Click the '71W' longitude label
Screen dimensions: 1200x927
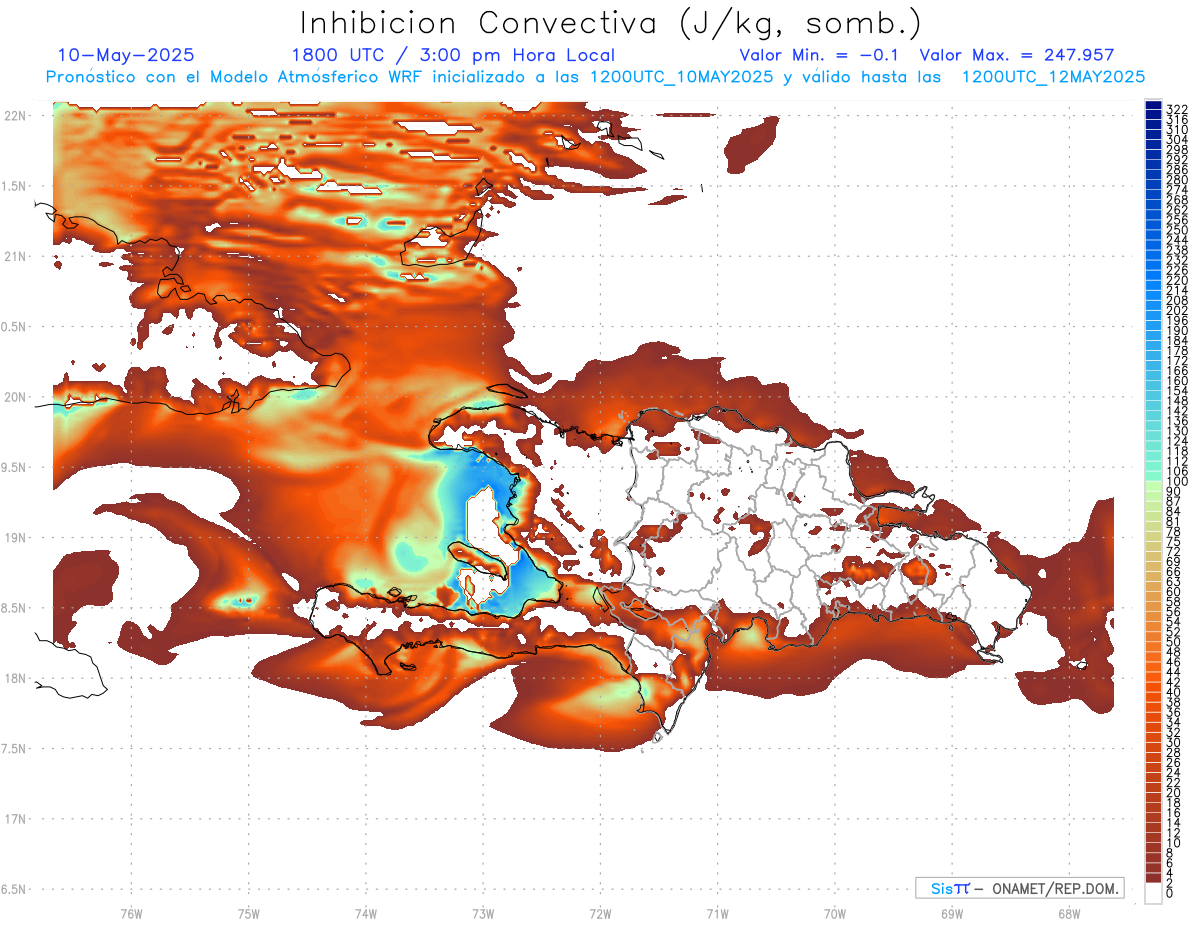[717, 914]
